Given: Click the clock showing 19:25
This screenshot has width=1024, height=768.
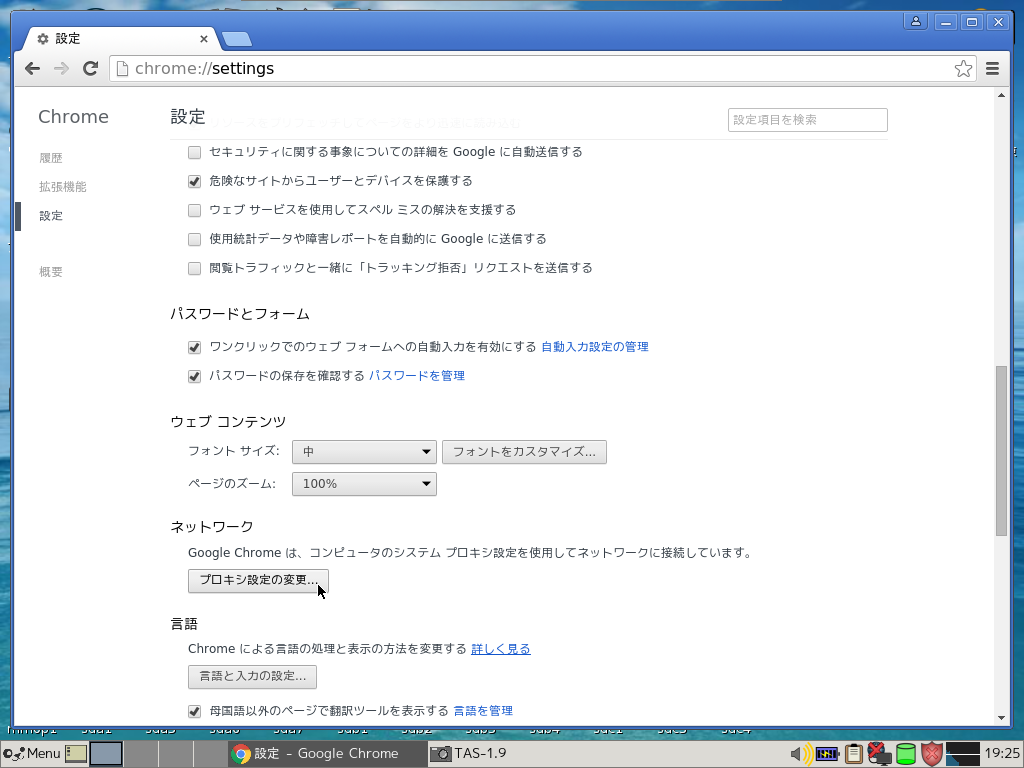Looking at the screenshot, I should pyautogui.click(x=1002, y=753).
